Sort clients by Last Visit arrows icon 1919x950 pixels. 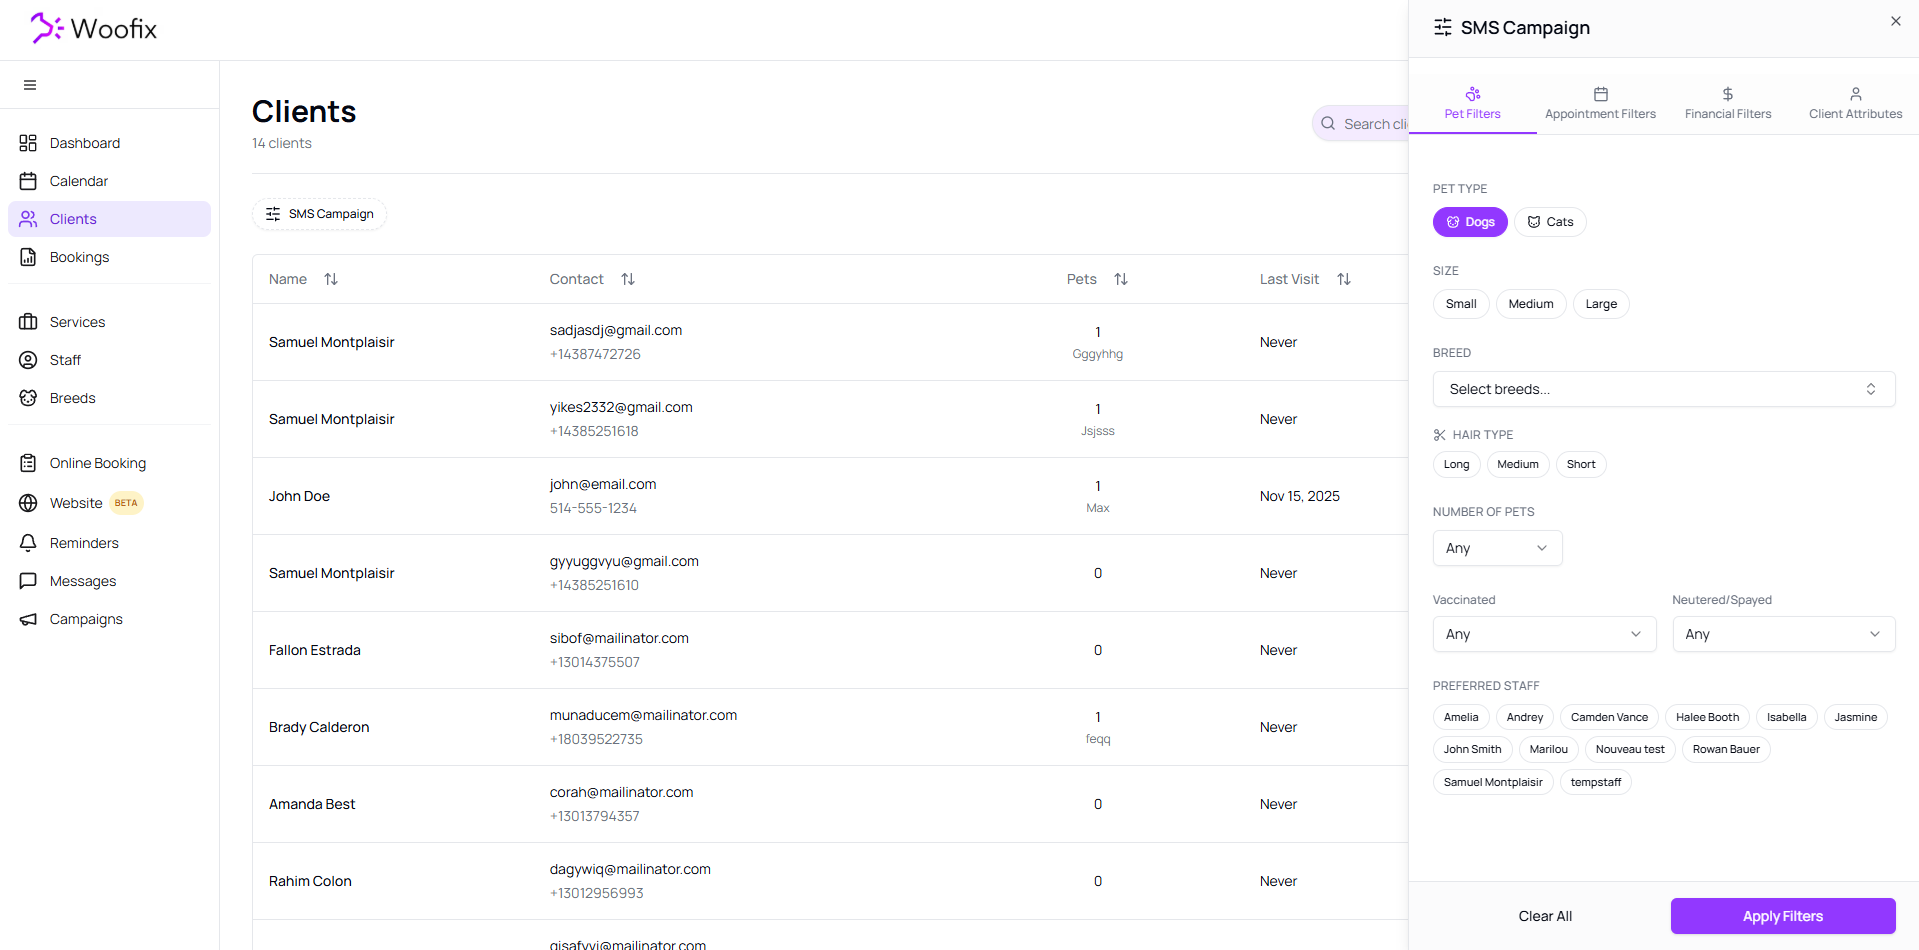tap(1344, 279)
